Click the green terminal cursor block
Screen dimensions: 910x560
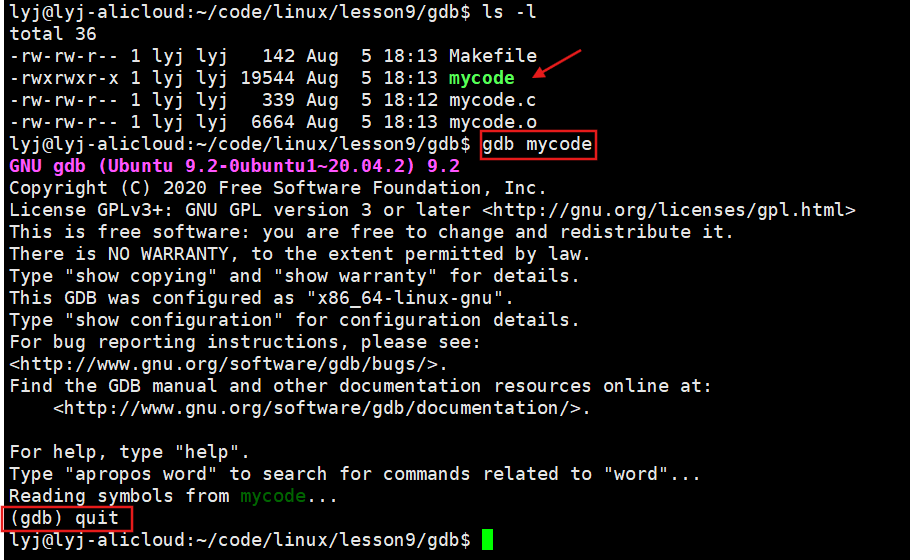click(488, 539)
